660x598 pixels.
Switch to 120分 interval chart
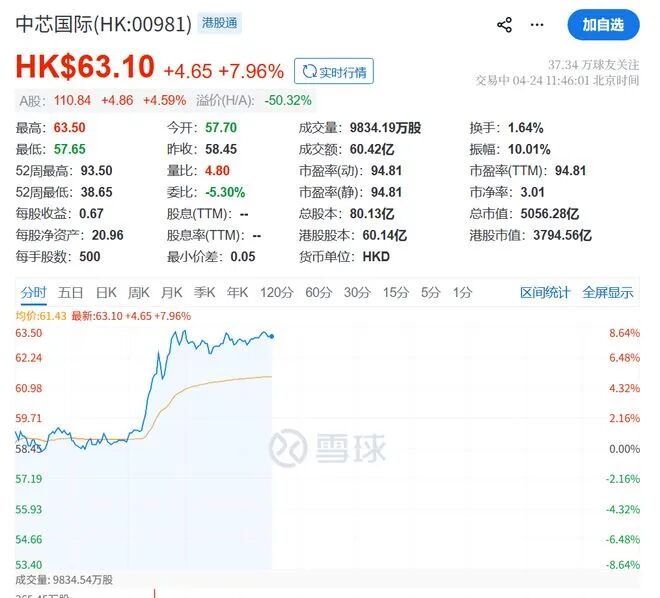coord(275,292)
